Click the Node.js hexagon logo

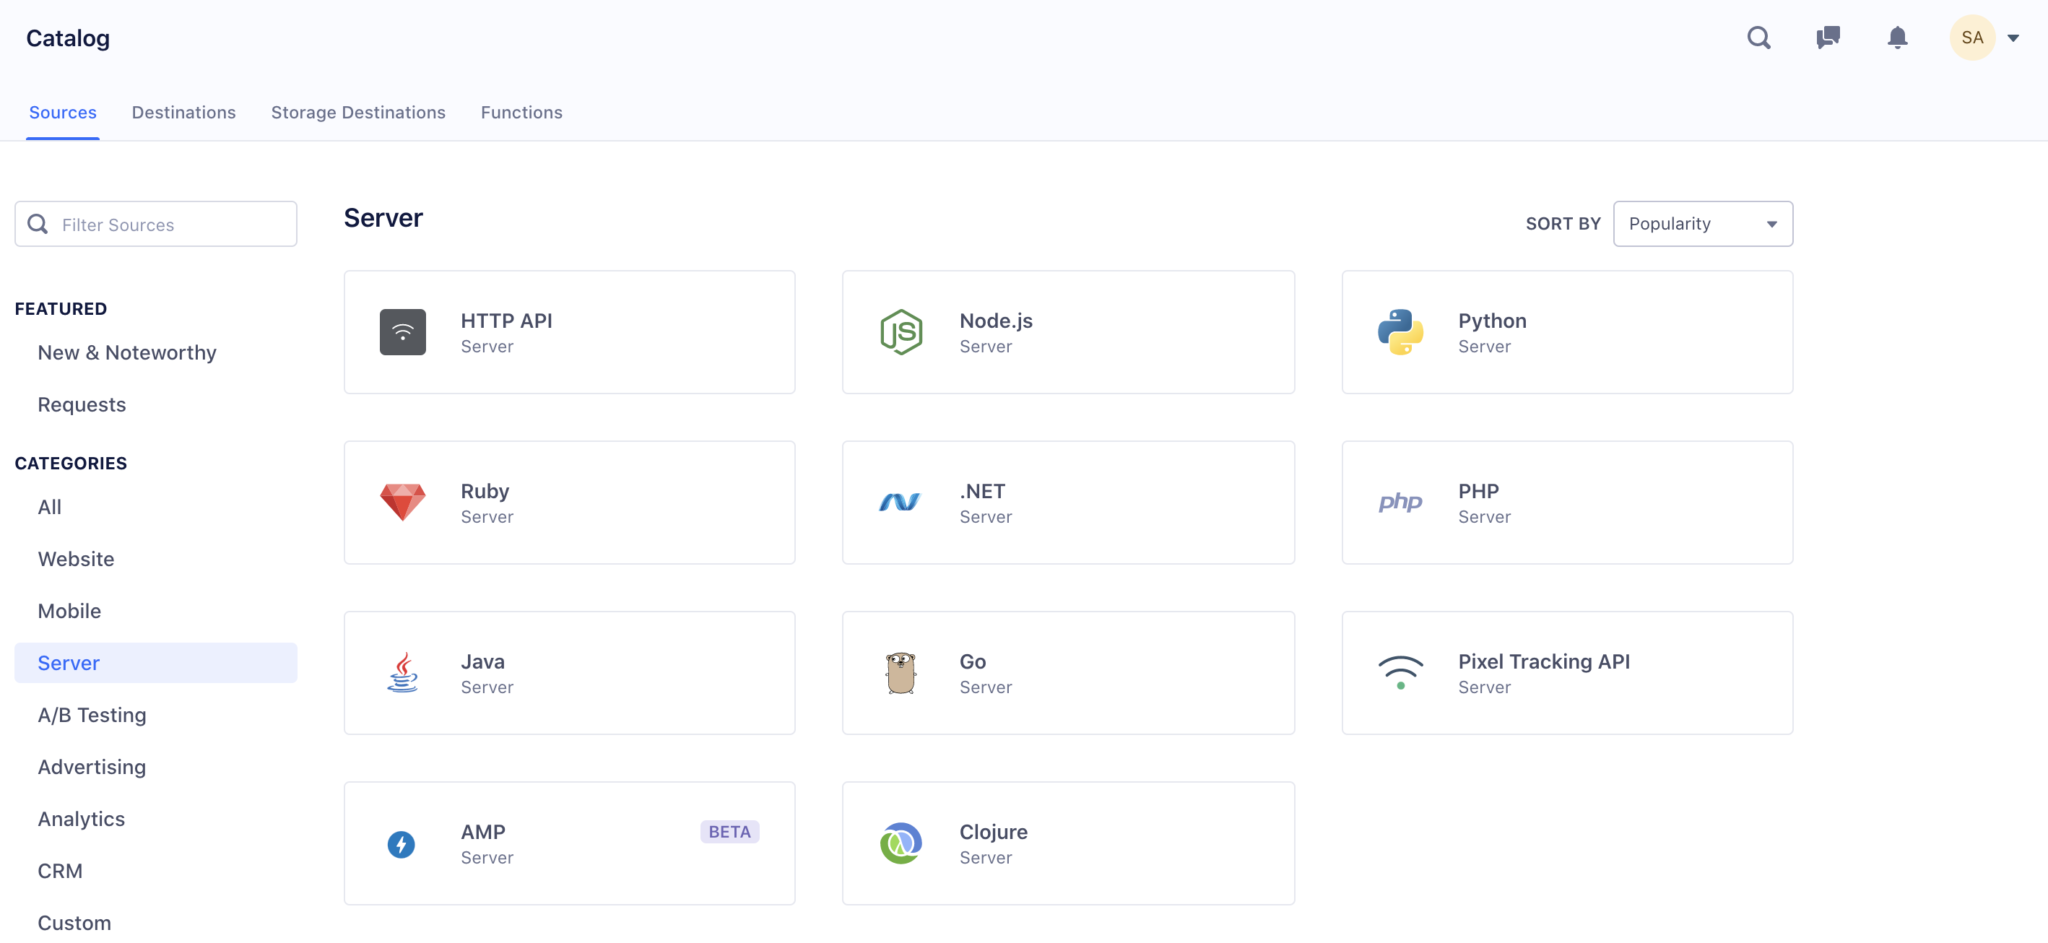(x=901, y=332)
